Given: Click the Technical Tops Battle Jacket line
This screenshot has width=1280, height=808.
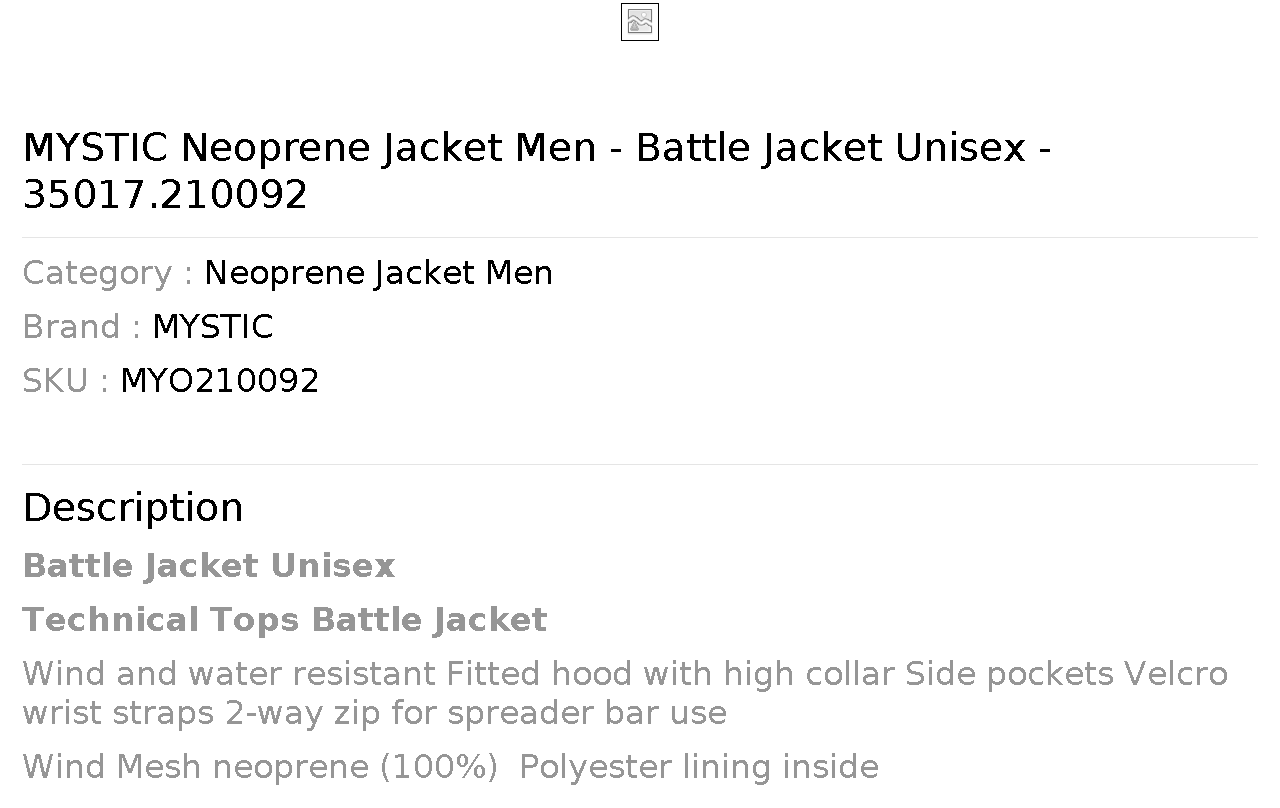Looking at the screenshot, I should coord(285,620).
